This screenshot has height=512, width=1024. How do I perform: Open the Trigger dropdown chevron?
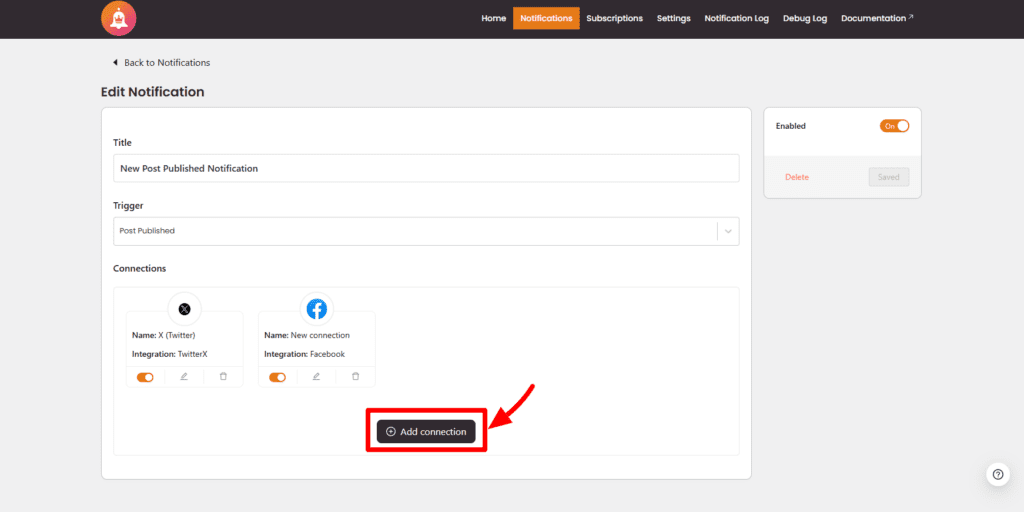[728, 231]
